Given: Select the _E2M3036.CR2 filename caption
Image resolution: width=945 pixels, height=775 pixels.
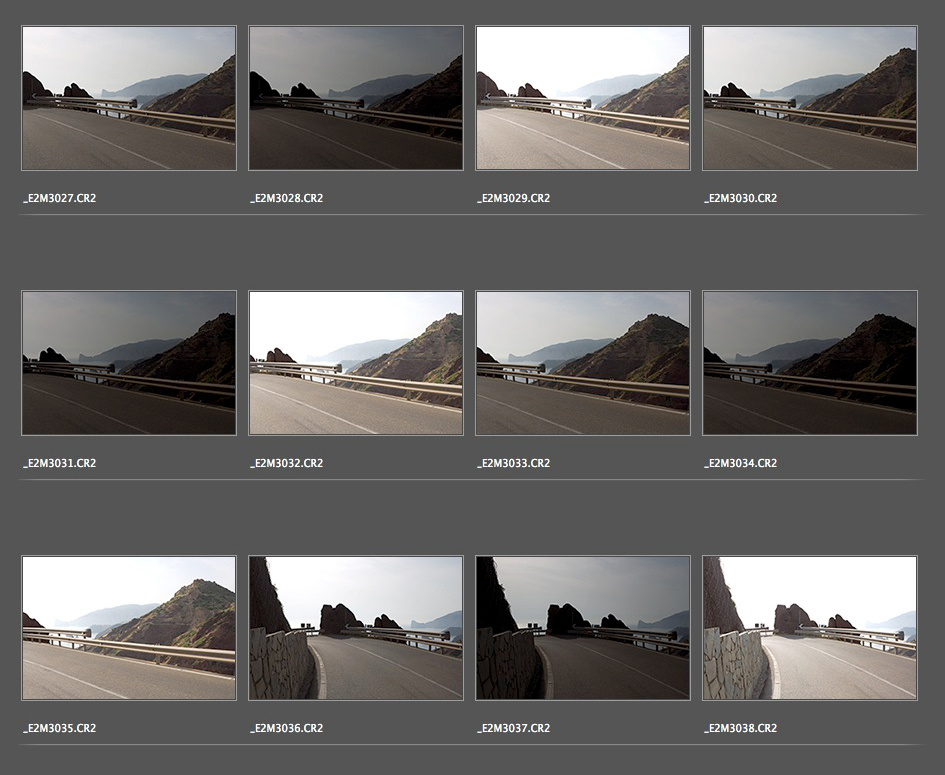Looking at the screenshot, I should 287,728.
